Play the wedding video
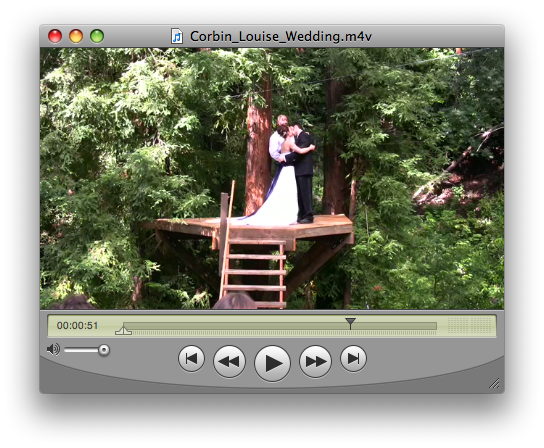 272,363
